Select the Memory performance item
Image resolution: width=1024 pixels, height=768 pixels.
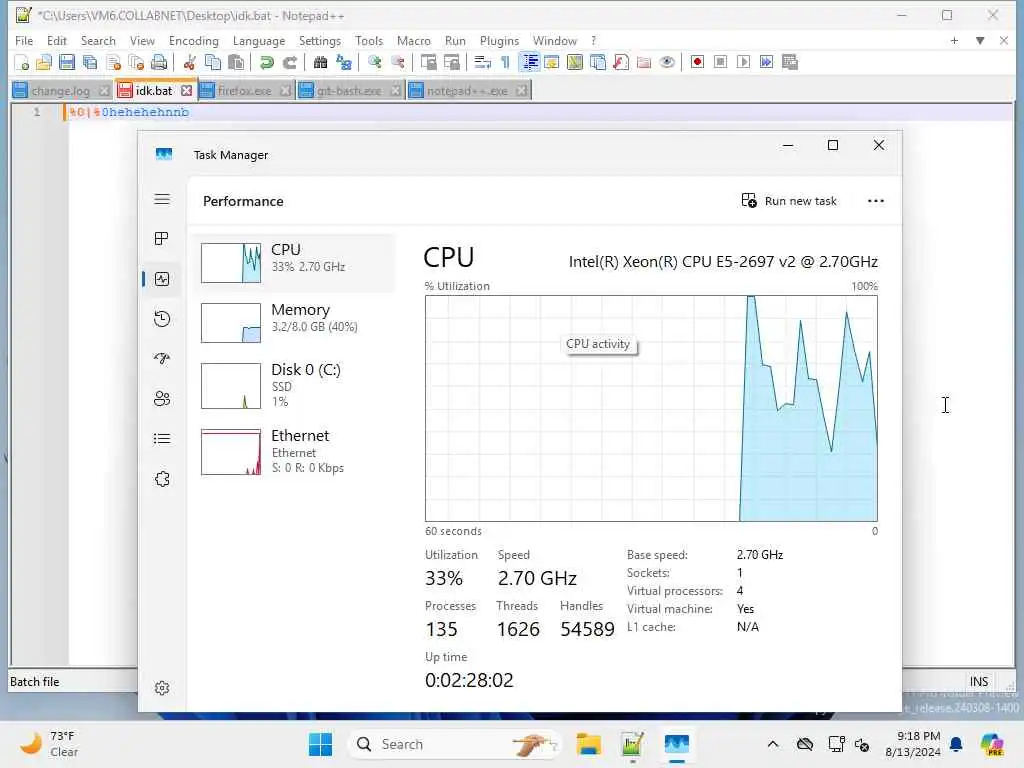click(x=294, y=323)
